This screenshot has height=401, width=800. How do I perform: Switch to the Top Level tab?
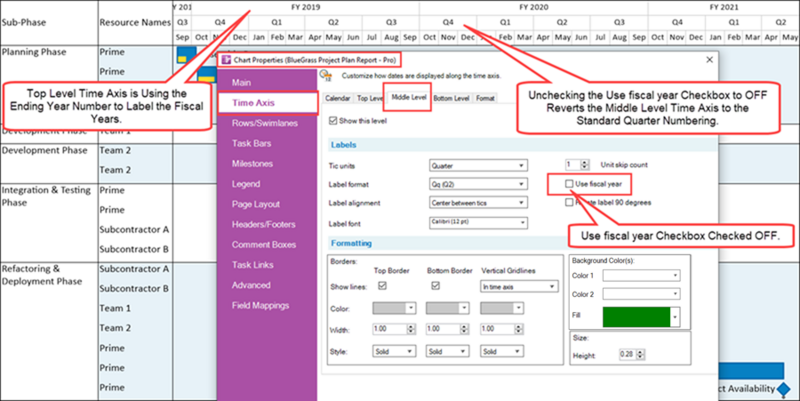click(x=369, y=98)
